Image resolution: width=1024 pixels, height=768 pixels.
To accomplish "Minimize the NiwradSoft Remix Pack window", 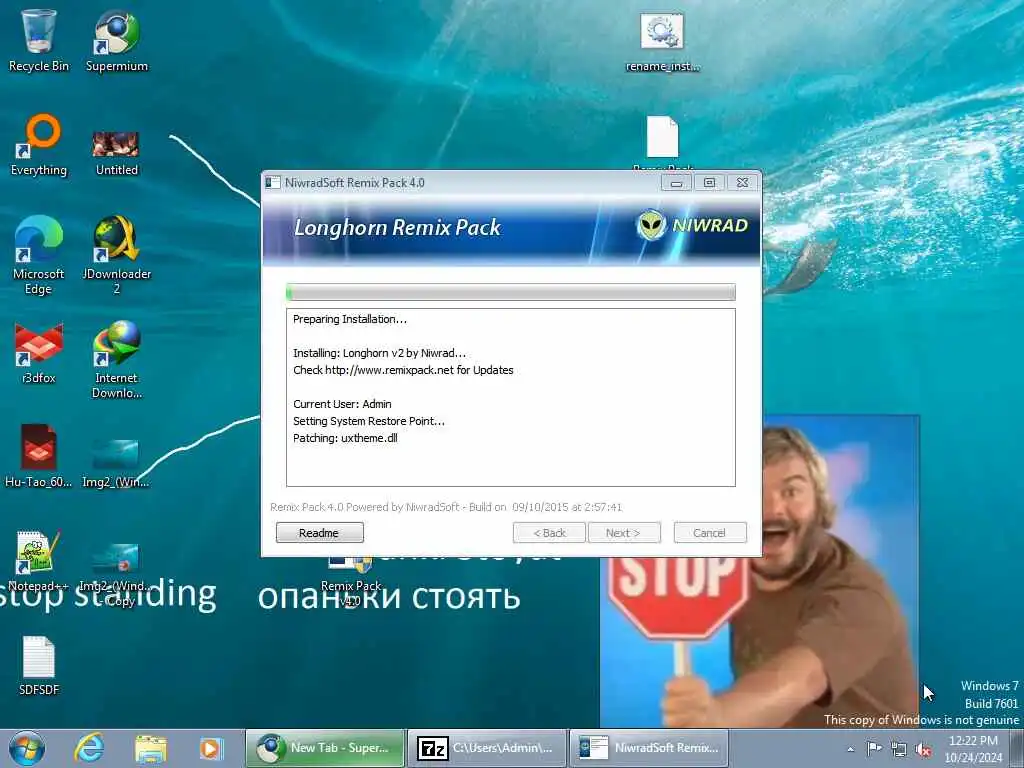I will coord(677,184).
